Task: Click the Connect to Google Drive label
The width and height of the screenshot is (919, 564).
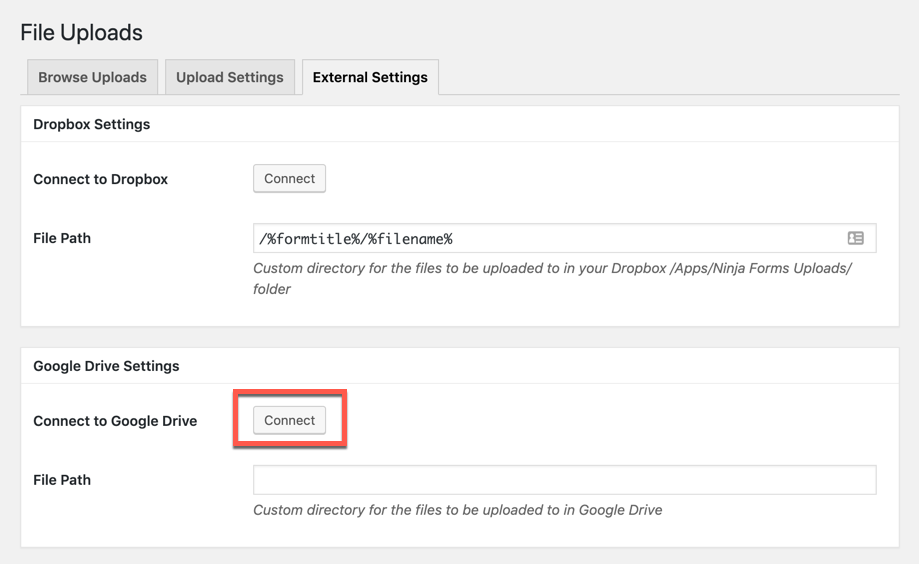Action: tap(115, 421)
